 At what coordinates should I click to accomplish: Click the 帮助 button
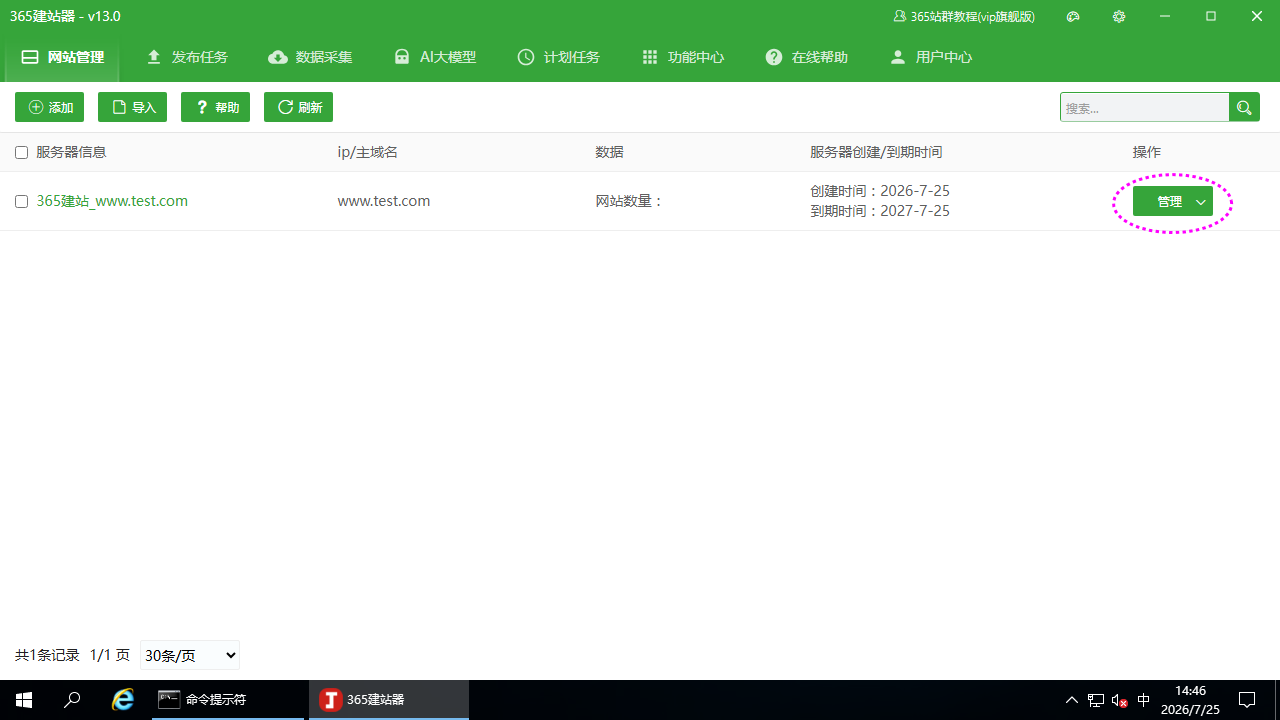point(215,107)
